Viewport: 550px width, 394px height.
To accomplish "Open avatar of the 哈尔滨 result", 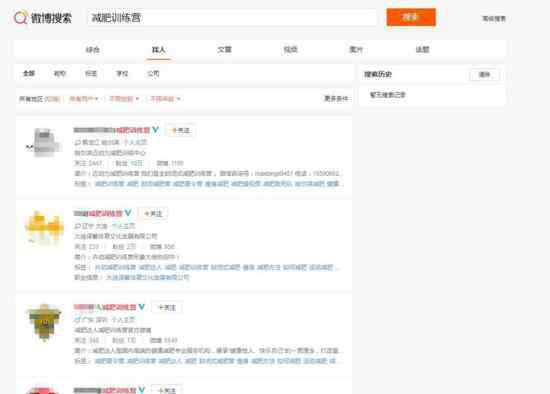I will pyautogui.click(x=44, y=143).
